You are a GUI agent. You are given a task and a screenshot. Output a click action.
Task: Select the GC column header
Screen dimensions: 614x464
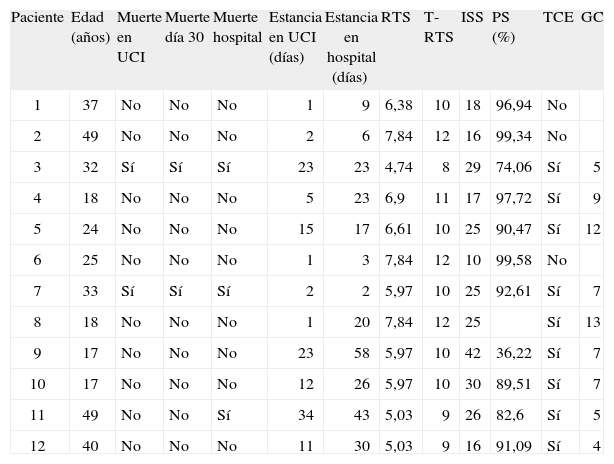[591, 19]
